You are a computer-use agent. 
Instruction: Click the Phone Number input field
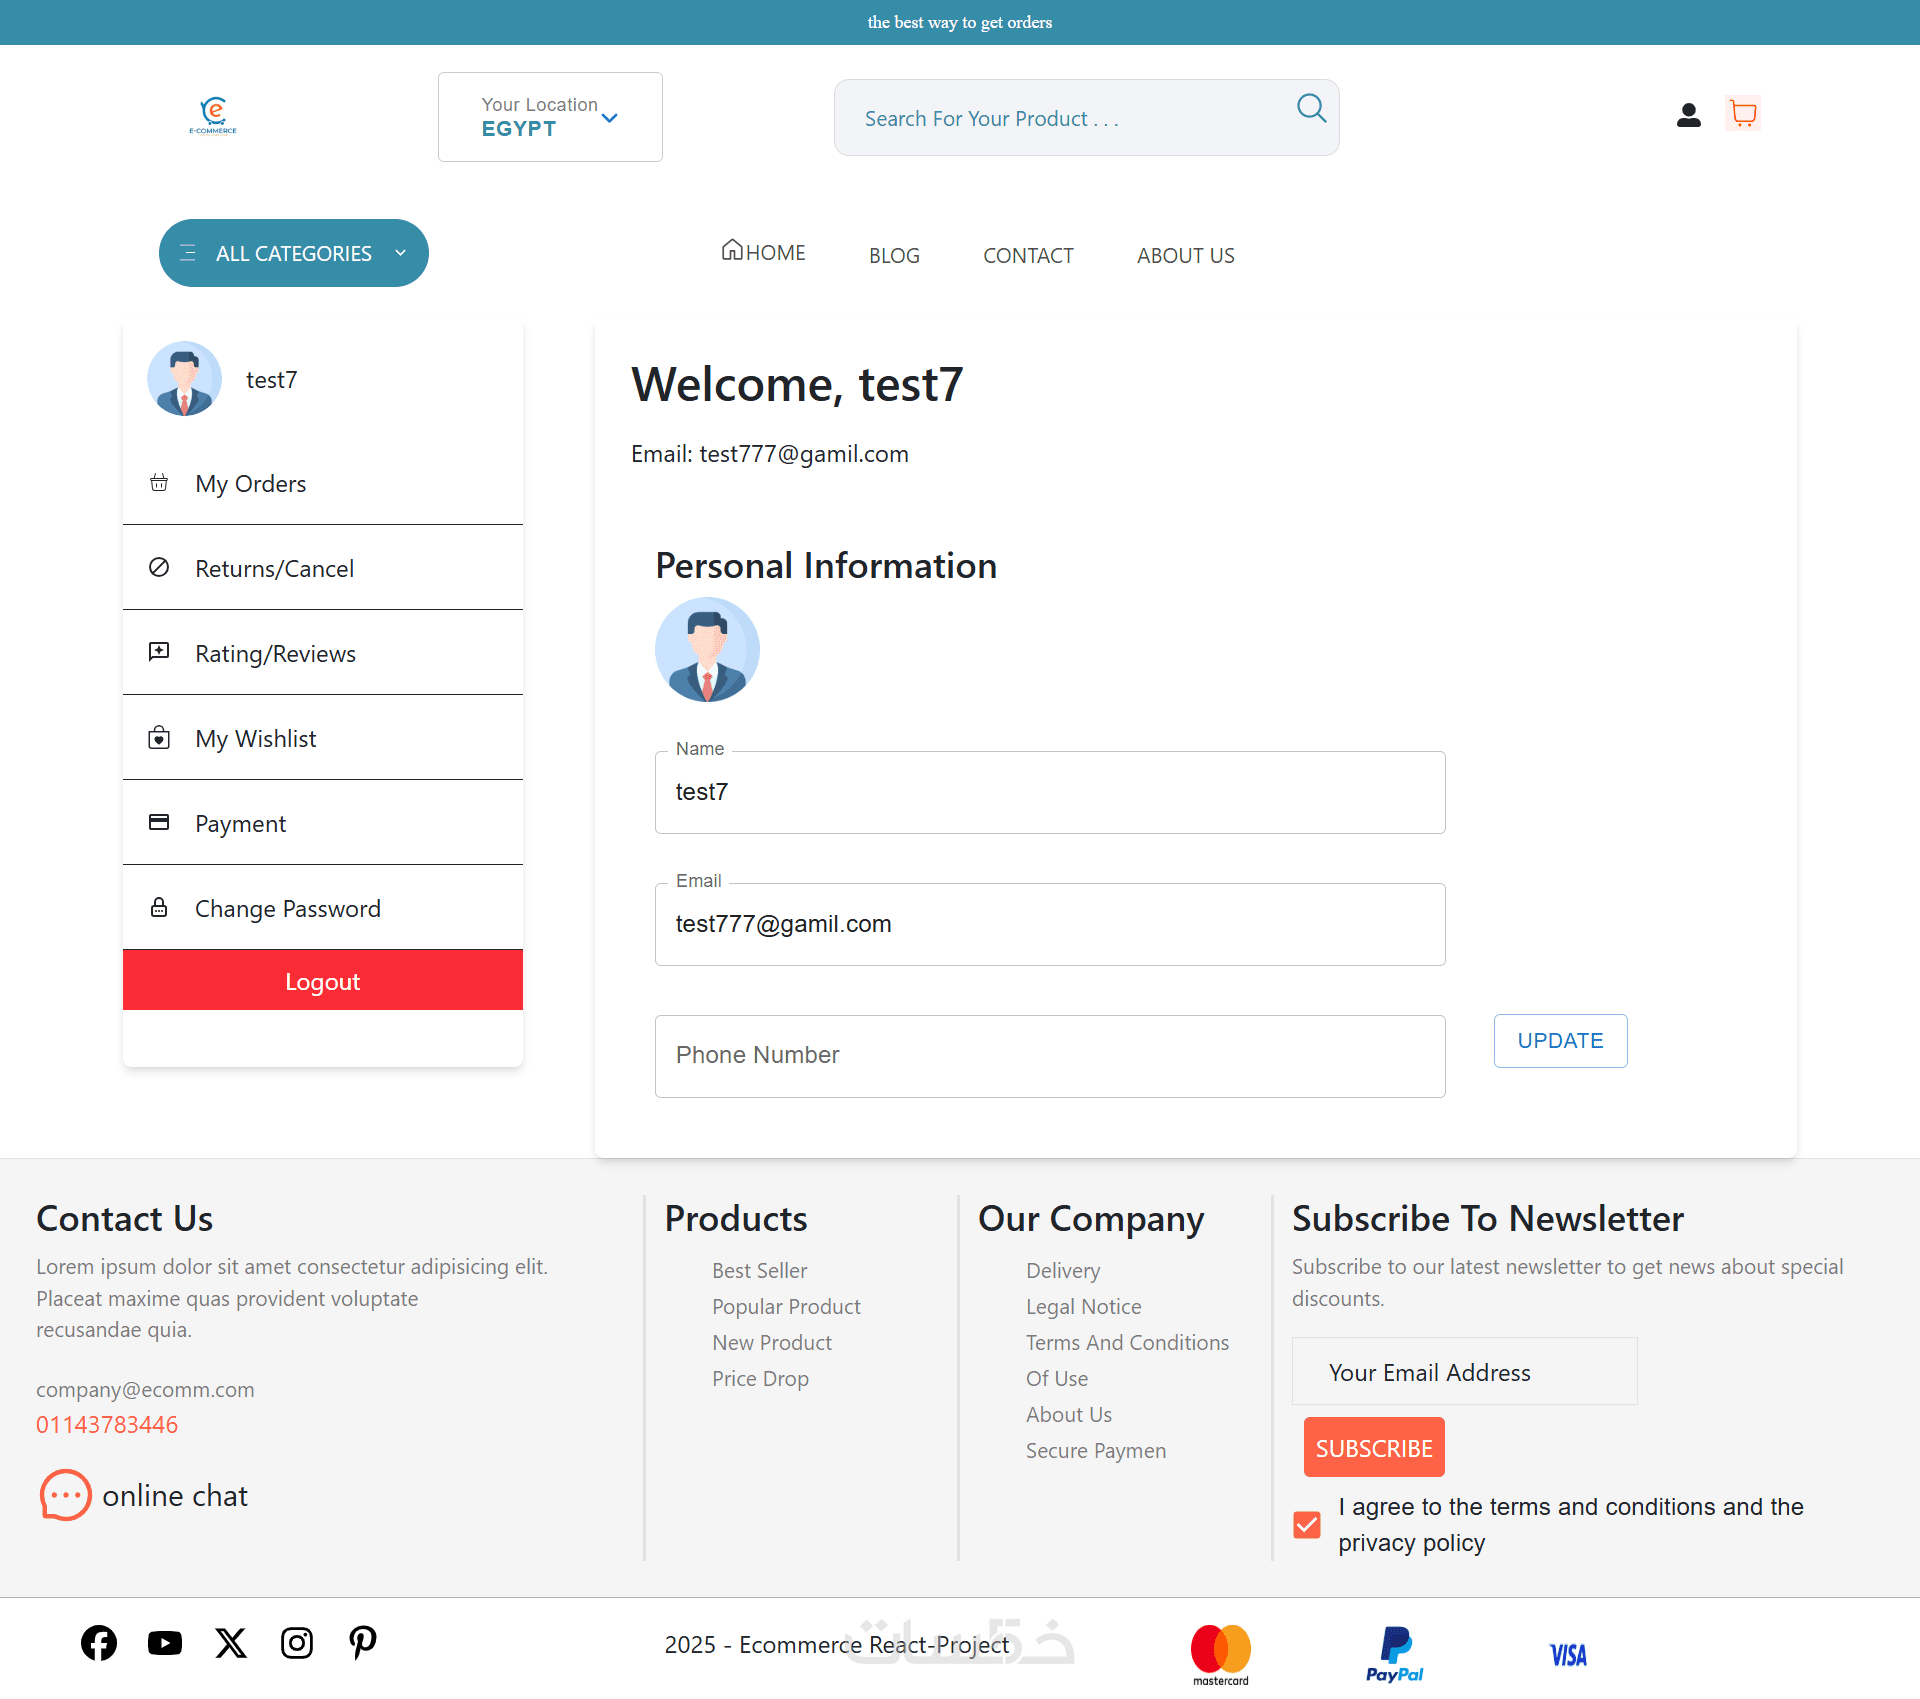click(x=1050, y=1056)
